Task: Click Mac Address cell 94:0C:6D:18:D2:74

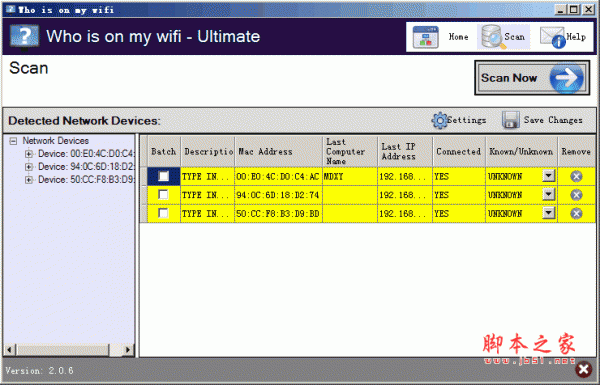Action: pyautogui.click(x=279, y=195)
